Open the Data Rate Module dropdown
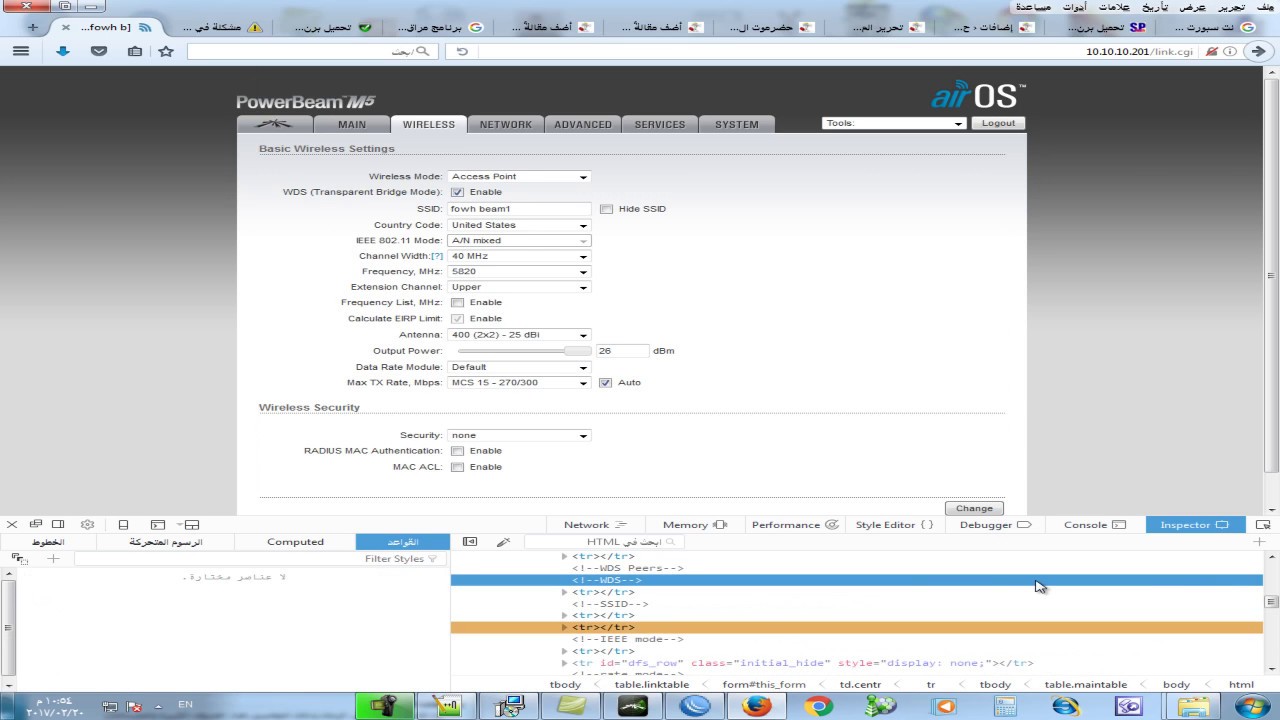Image resolution: width=1280 pixels, height=720 pixels. pyautogui.click(x=519, y=367)
